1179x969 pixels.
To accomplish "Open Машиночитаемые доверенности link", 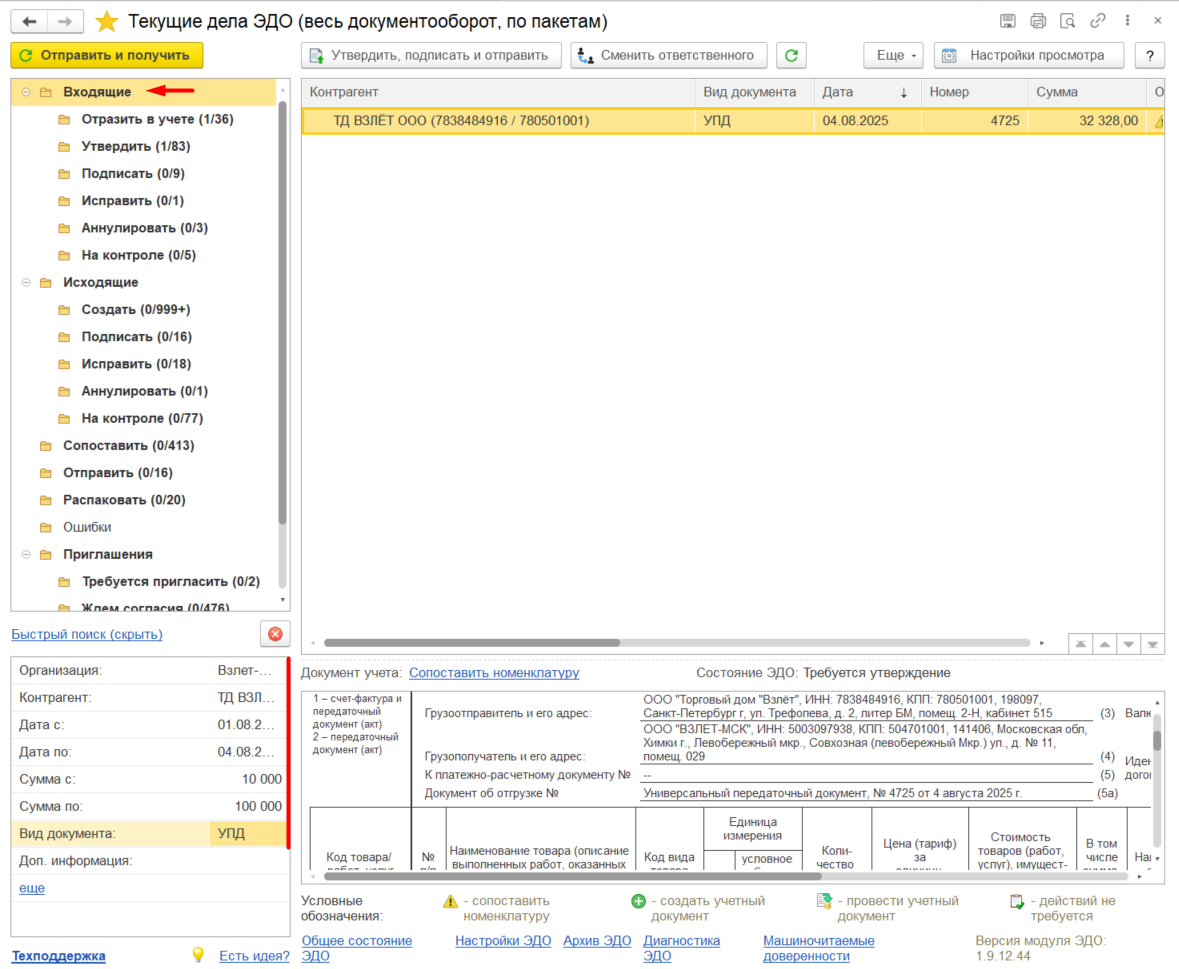I will tap(819, 948).
